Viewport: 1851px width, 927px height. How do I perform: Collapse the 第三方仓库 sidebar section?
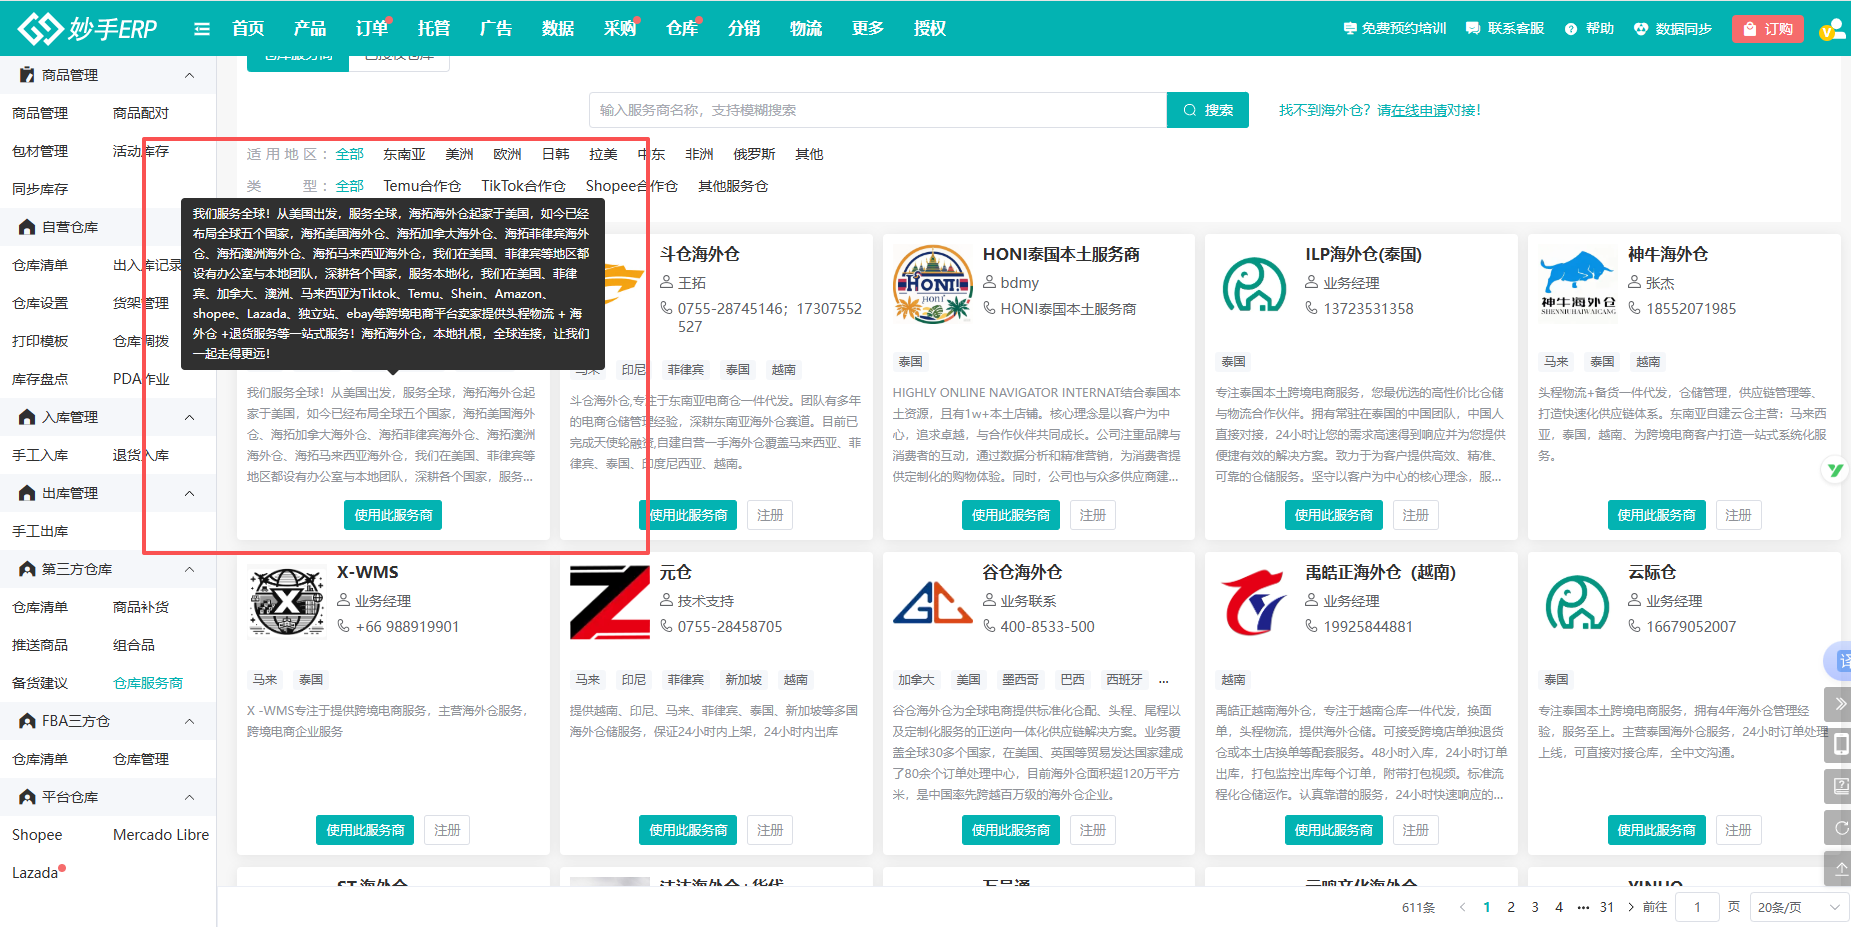[x=189, y=569]
